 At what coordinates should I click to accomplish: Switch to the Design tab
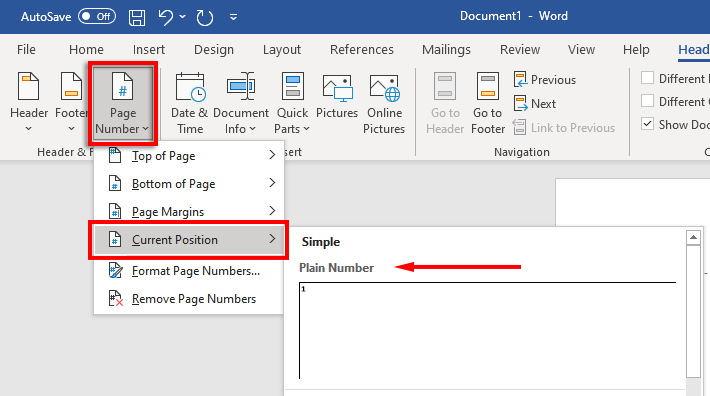pyautogui.click(x=214, y=49)
